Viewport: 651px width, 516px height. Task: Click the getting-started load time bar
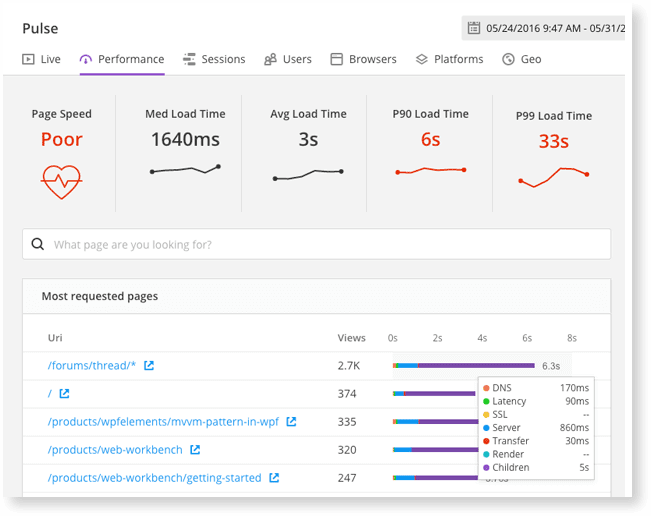click(436, 478)
